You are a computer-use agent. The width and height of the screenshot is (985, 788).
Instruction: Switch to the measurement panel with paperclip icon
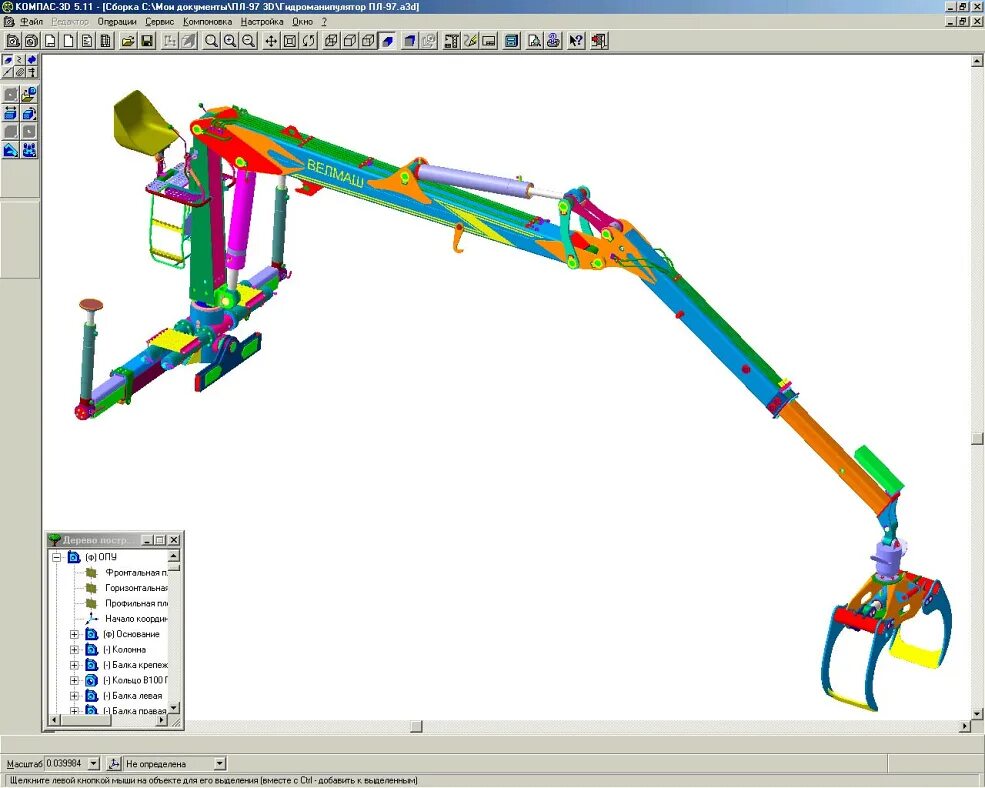click(x=19, y=72)
